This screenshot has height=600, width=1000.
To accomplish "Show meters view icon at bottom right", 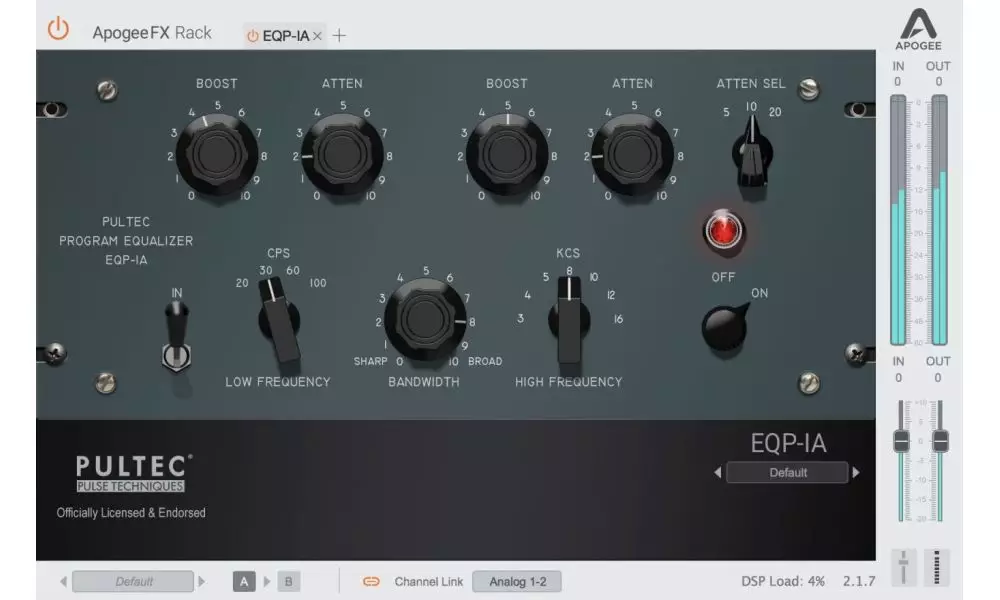I will pyautogui.click(x=937, y=567).
